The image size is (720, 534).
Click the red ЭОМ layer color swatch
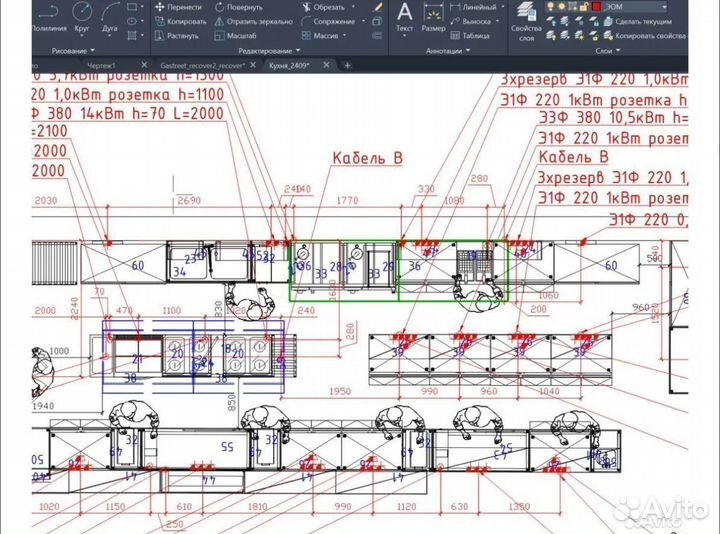pyautogui.click(x=596, y=7)
